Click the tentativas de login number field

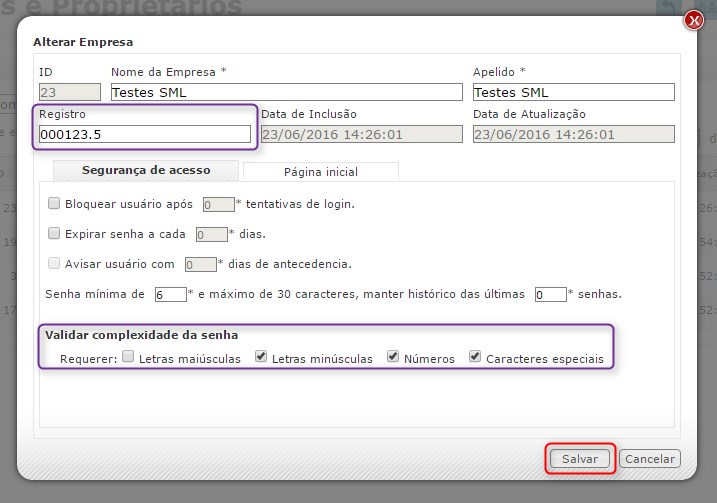click(217, 204)
